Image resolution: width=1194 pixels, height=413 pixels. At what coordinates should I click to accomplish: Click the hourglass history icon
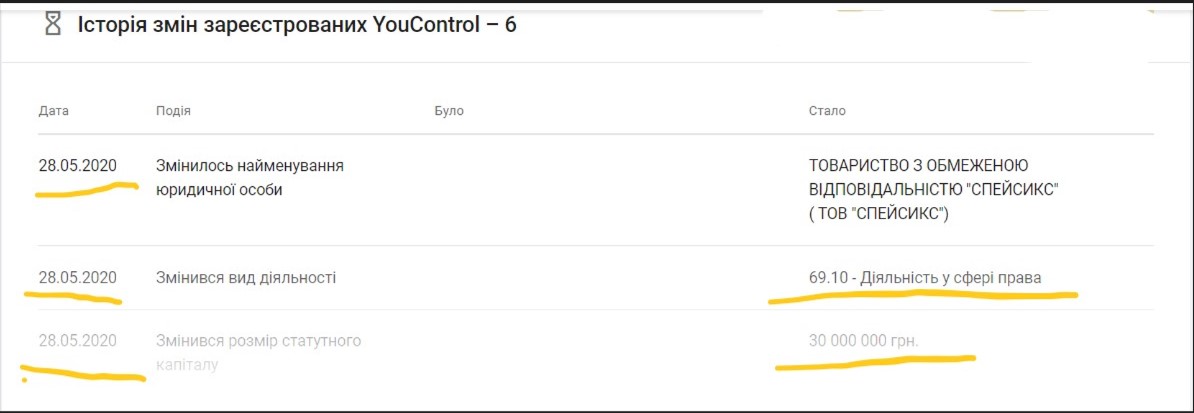coord(53,26)
